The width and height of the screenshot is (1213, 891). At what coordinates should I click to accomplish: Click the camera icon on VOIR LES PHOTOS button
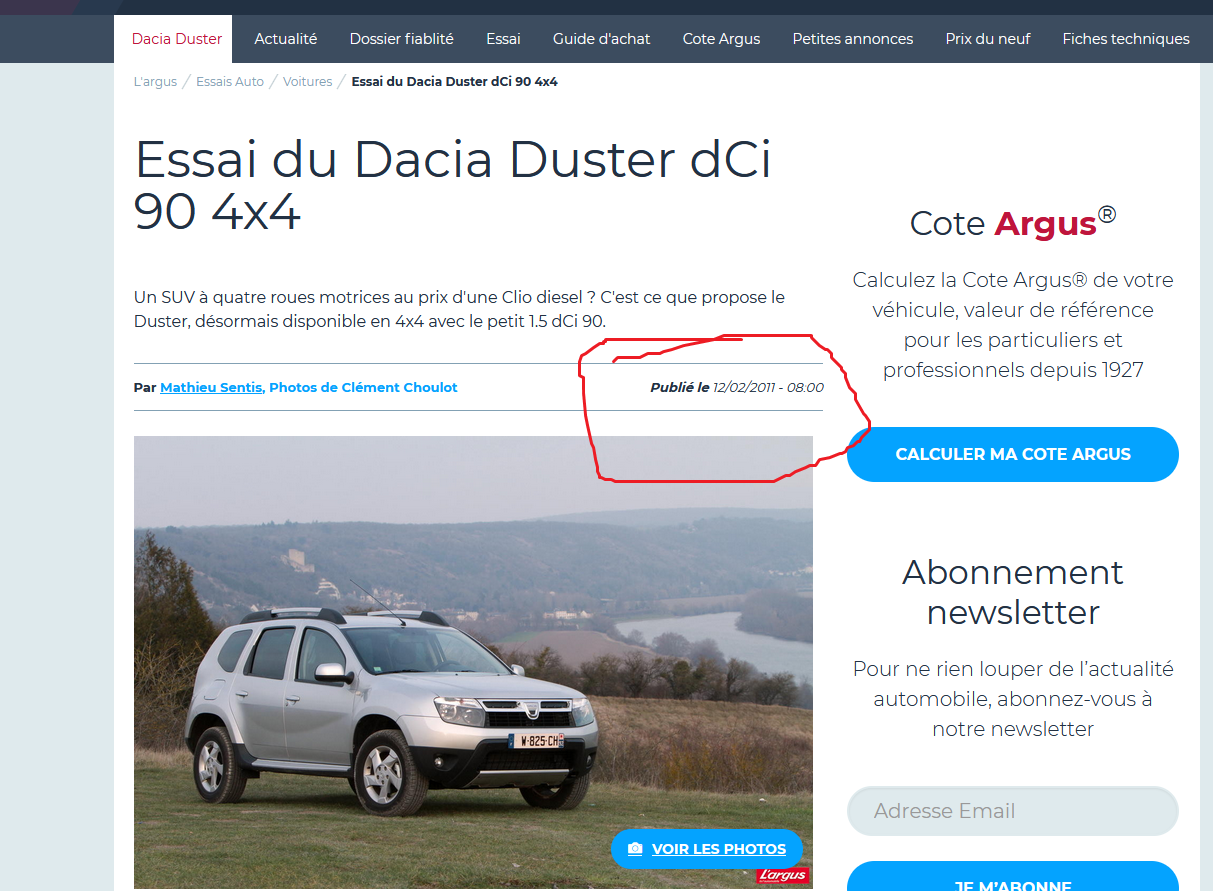635,848
